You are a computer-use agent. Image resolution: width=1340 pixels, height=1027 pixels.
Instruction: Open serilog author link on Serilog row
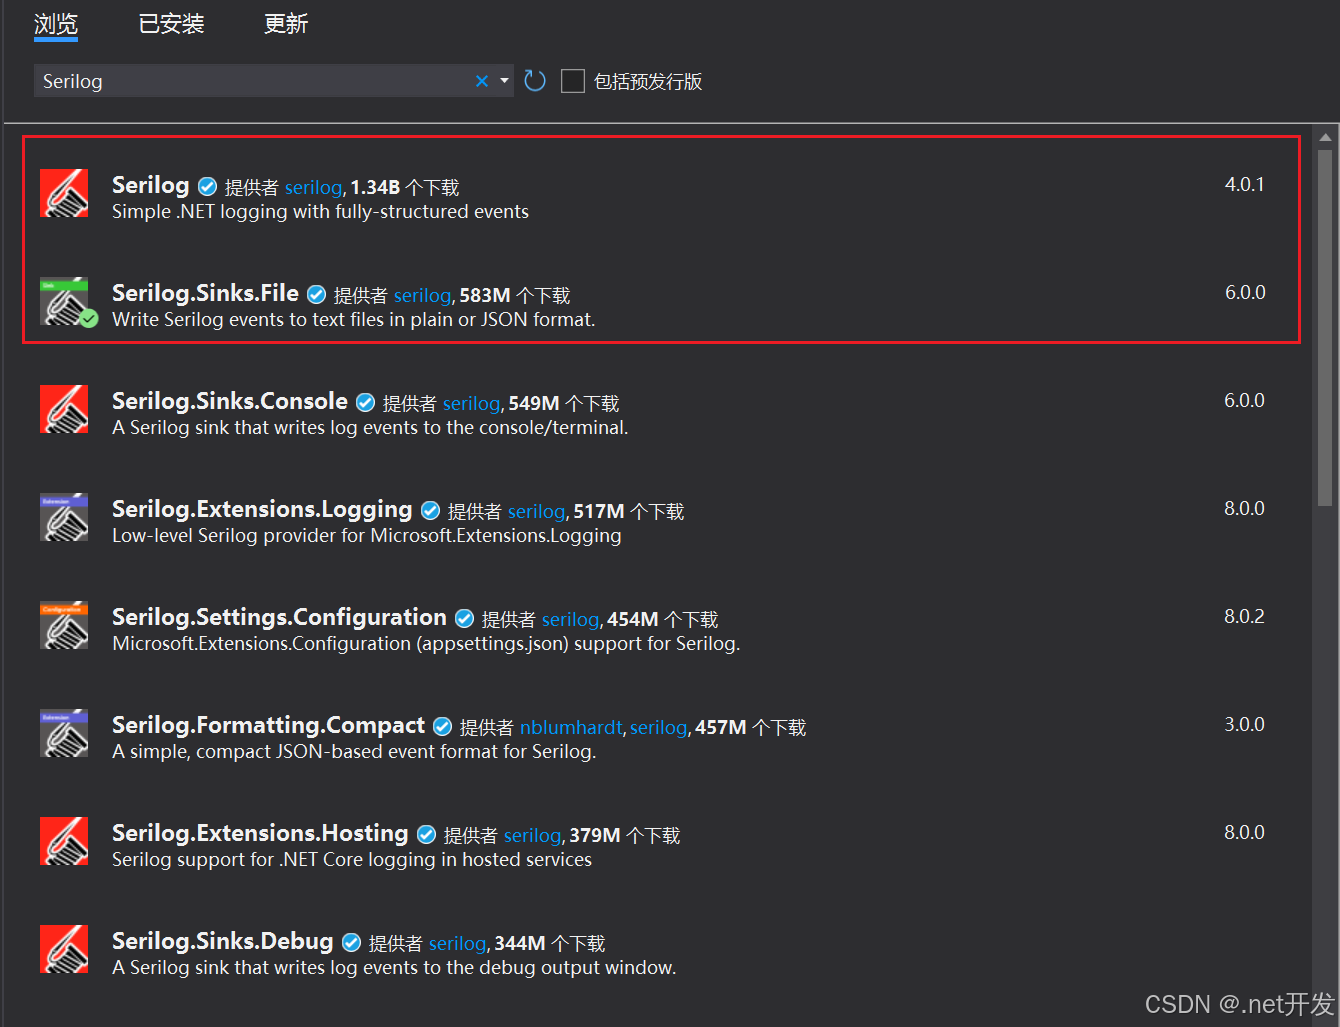(x=313, y=187)
